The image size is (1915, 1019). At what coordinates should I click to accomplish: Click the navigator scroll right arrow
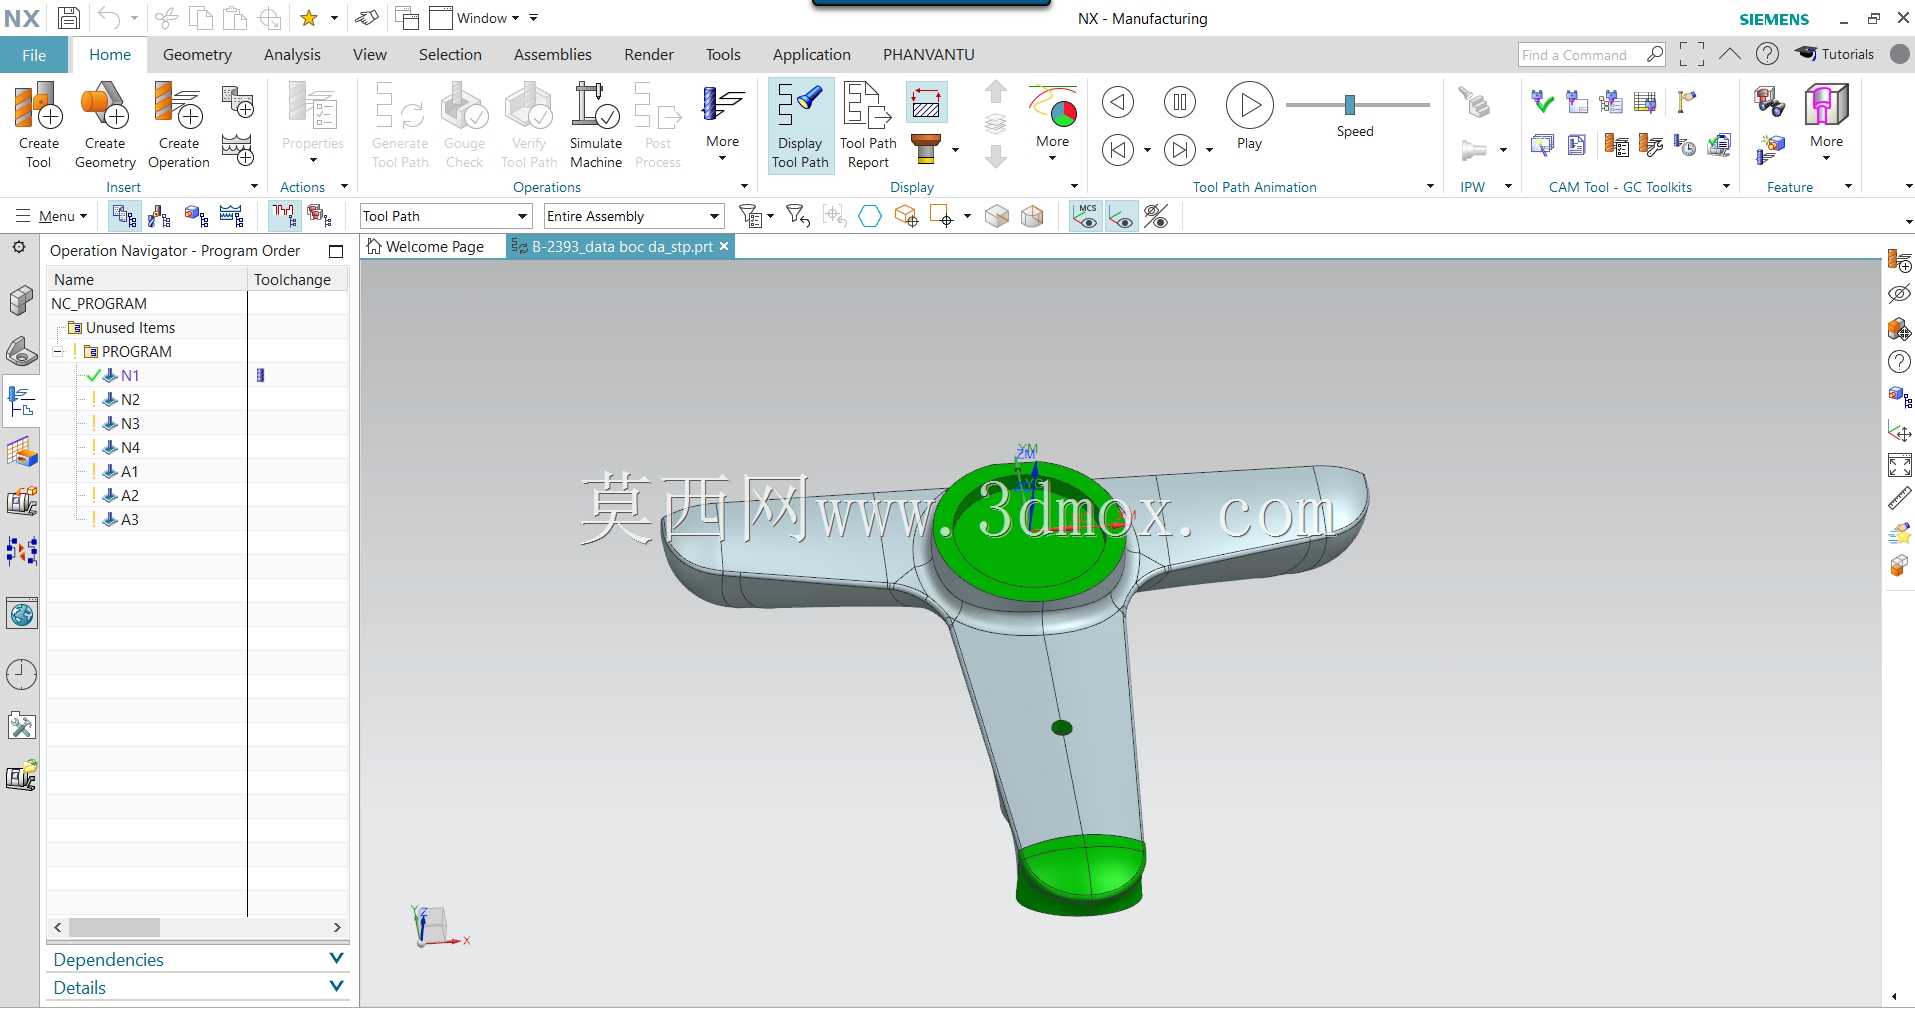coord(337,928)
